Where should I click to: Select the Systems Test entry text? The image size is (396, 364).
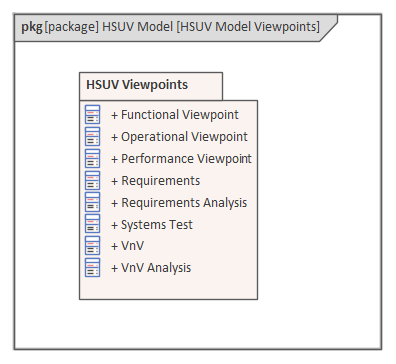pyautogui.click(x=152, y=225)
